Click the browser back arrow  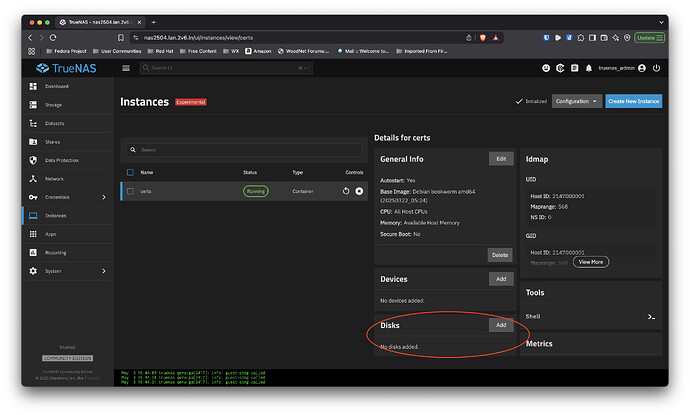coord(30,38)
